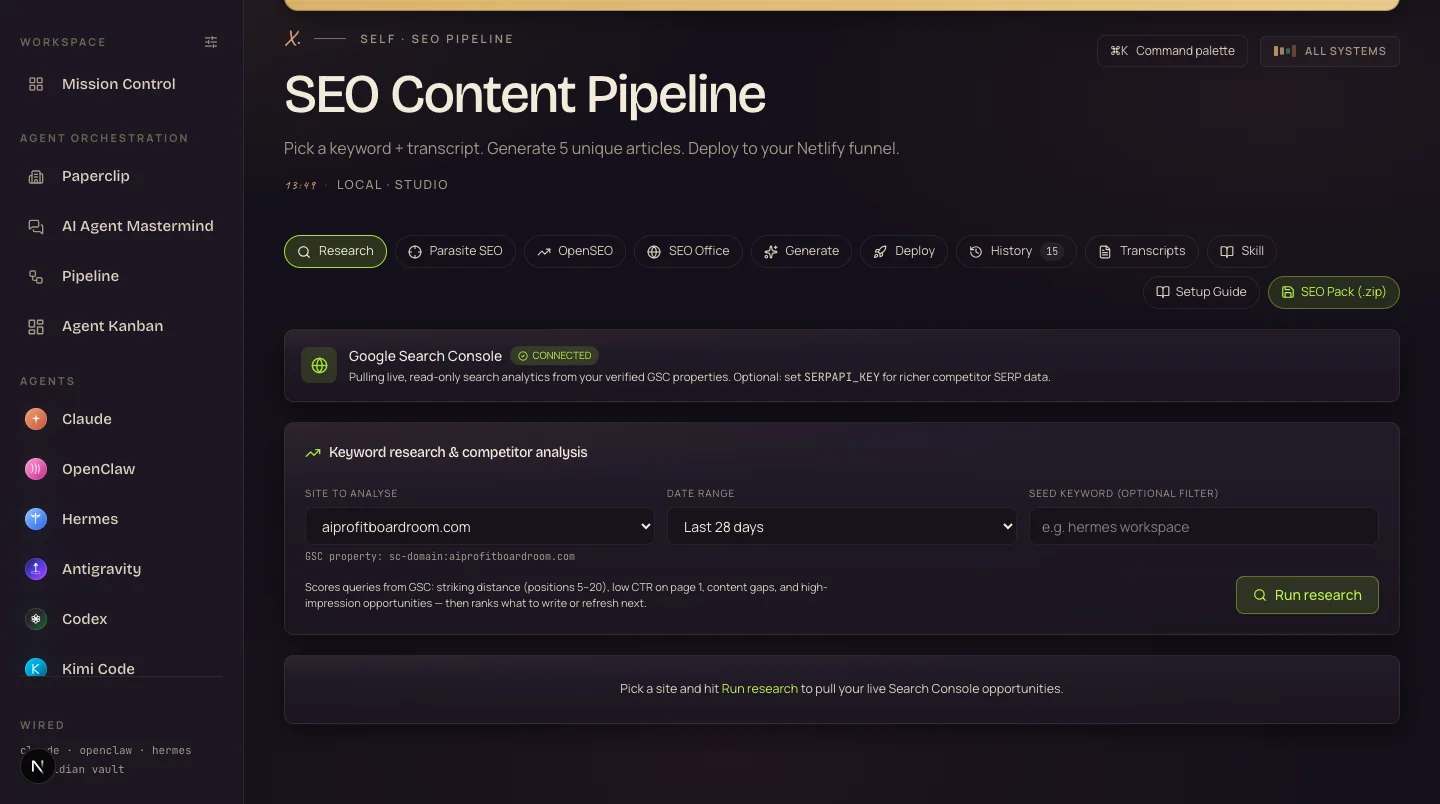The height and width of the screenshot is (804, 1440).
Task: Open the Skill tab
Action: coord(1242,251)
